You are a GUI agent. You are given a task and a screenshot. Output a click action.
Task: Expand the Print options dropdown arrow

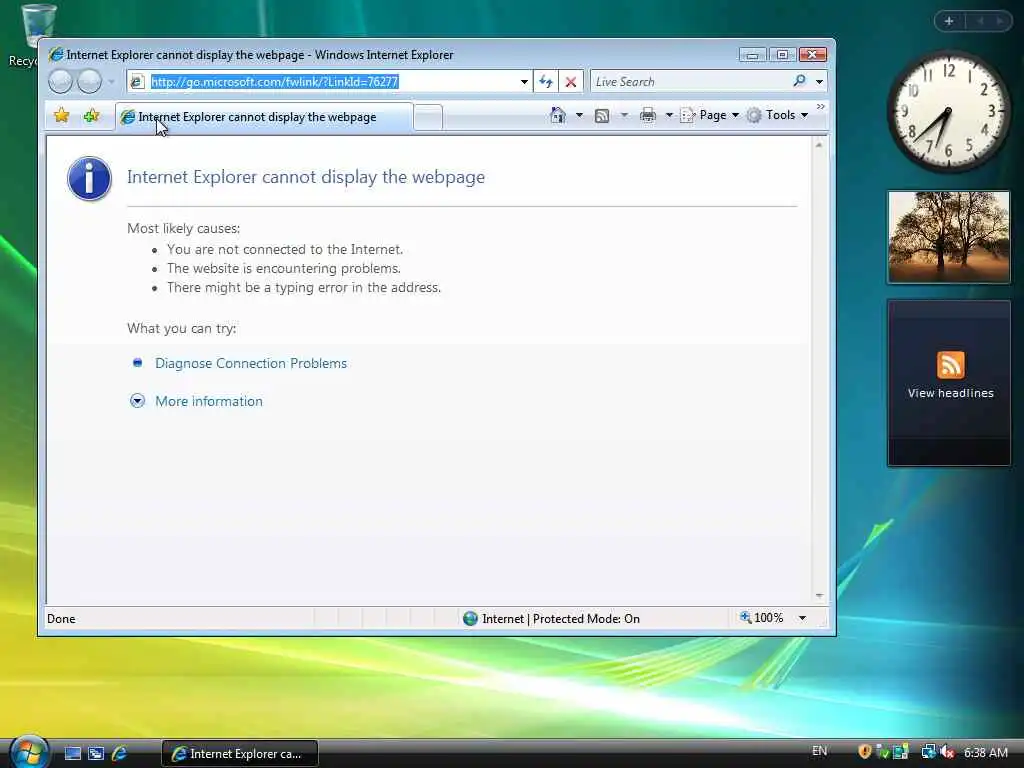tap(669, 116)
